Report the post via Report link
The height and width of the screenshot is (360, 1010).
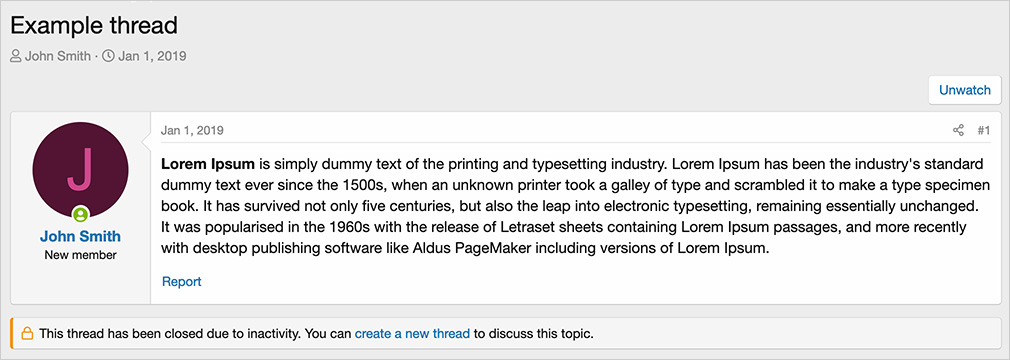182,281
